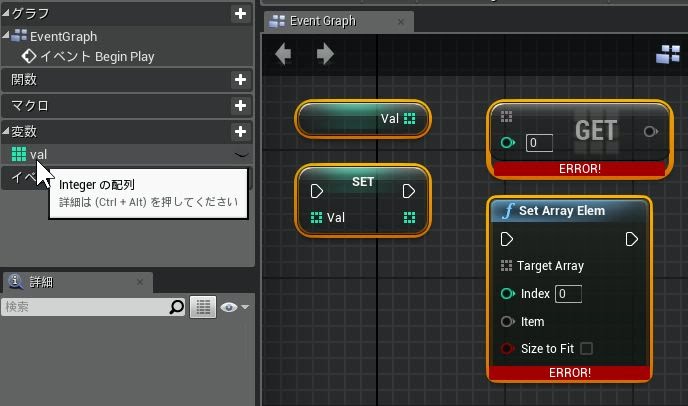The image size is (688, 406).
Task: Navigate back with left arrow in graph
Action: [283, 54]
